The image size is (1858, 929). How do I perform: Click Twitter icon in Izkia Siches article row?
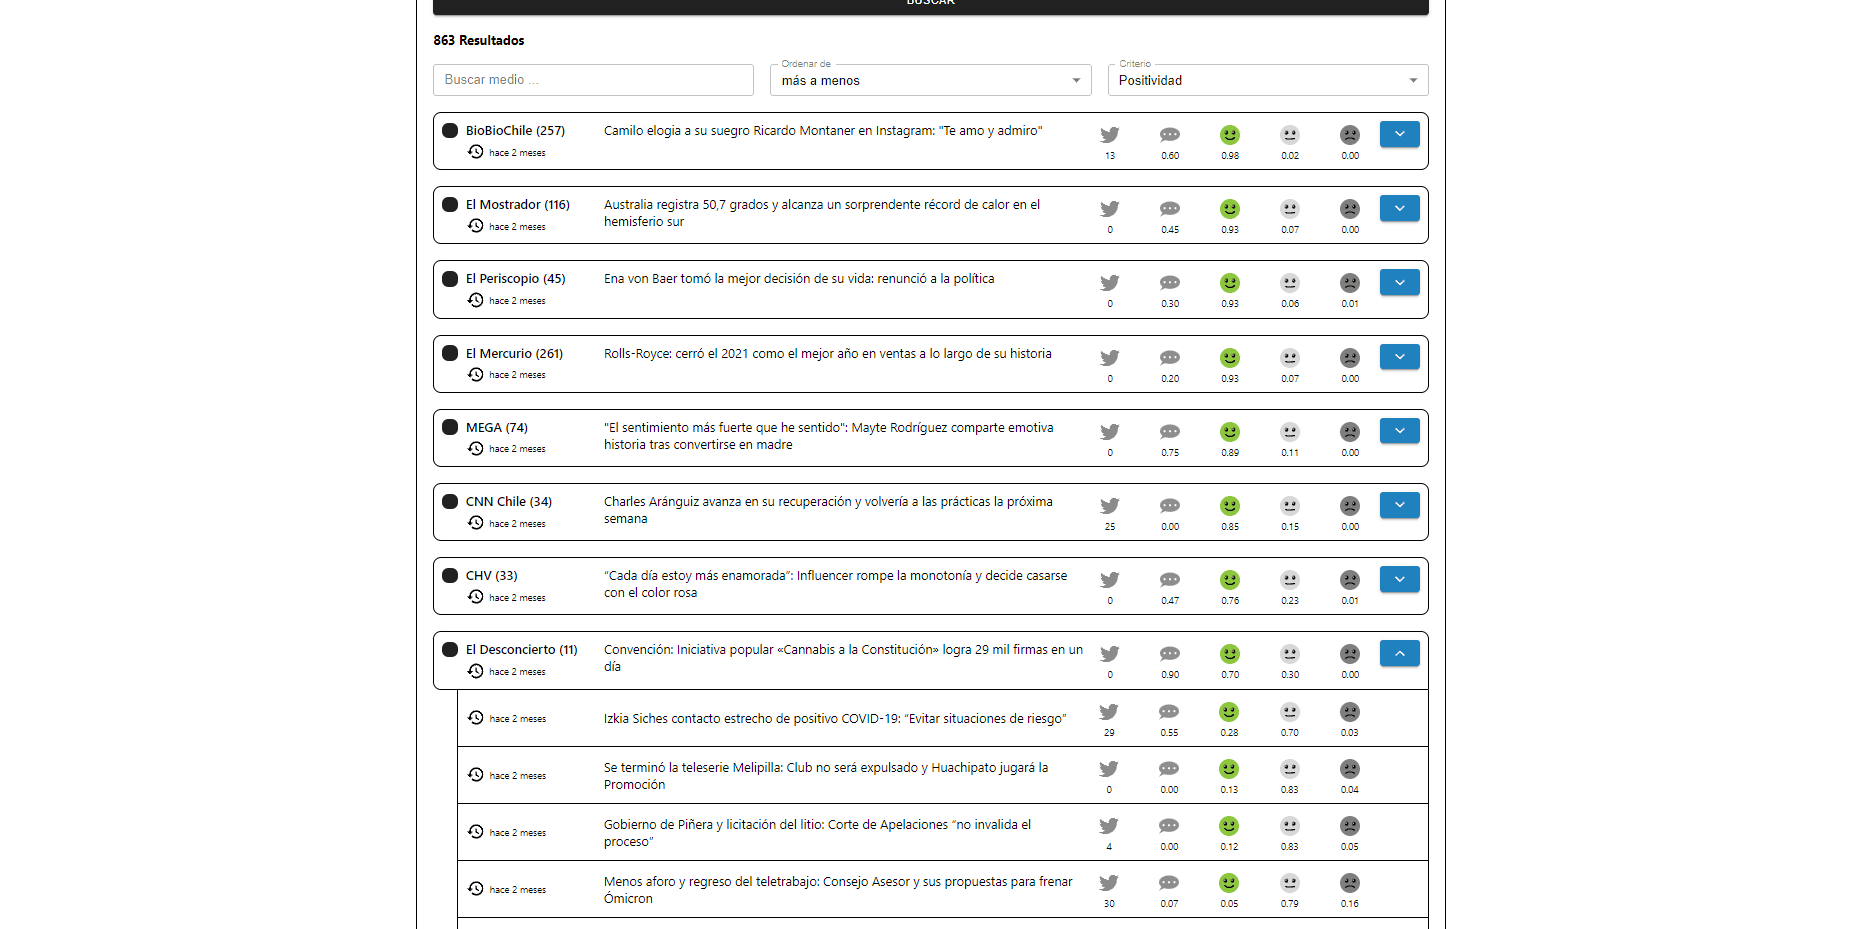(x=1108, y=712)
